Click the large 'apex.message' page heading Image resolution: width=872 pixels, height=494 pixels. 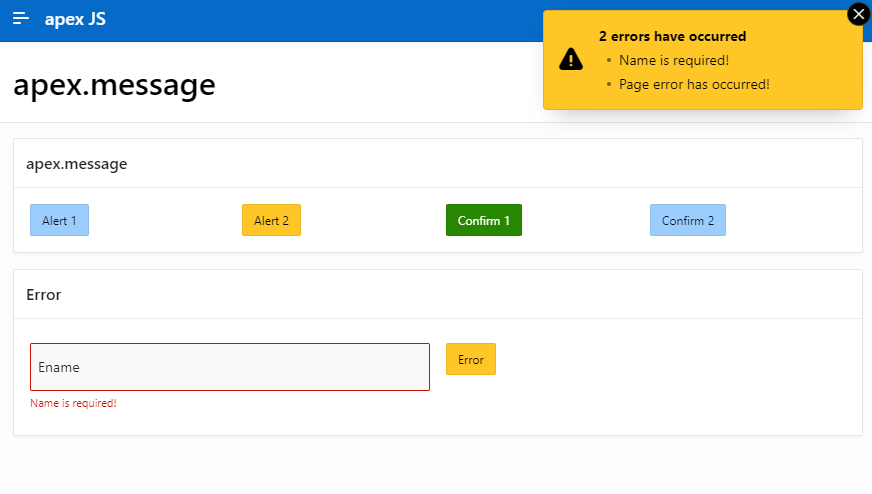point(114,85)
